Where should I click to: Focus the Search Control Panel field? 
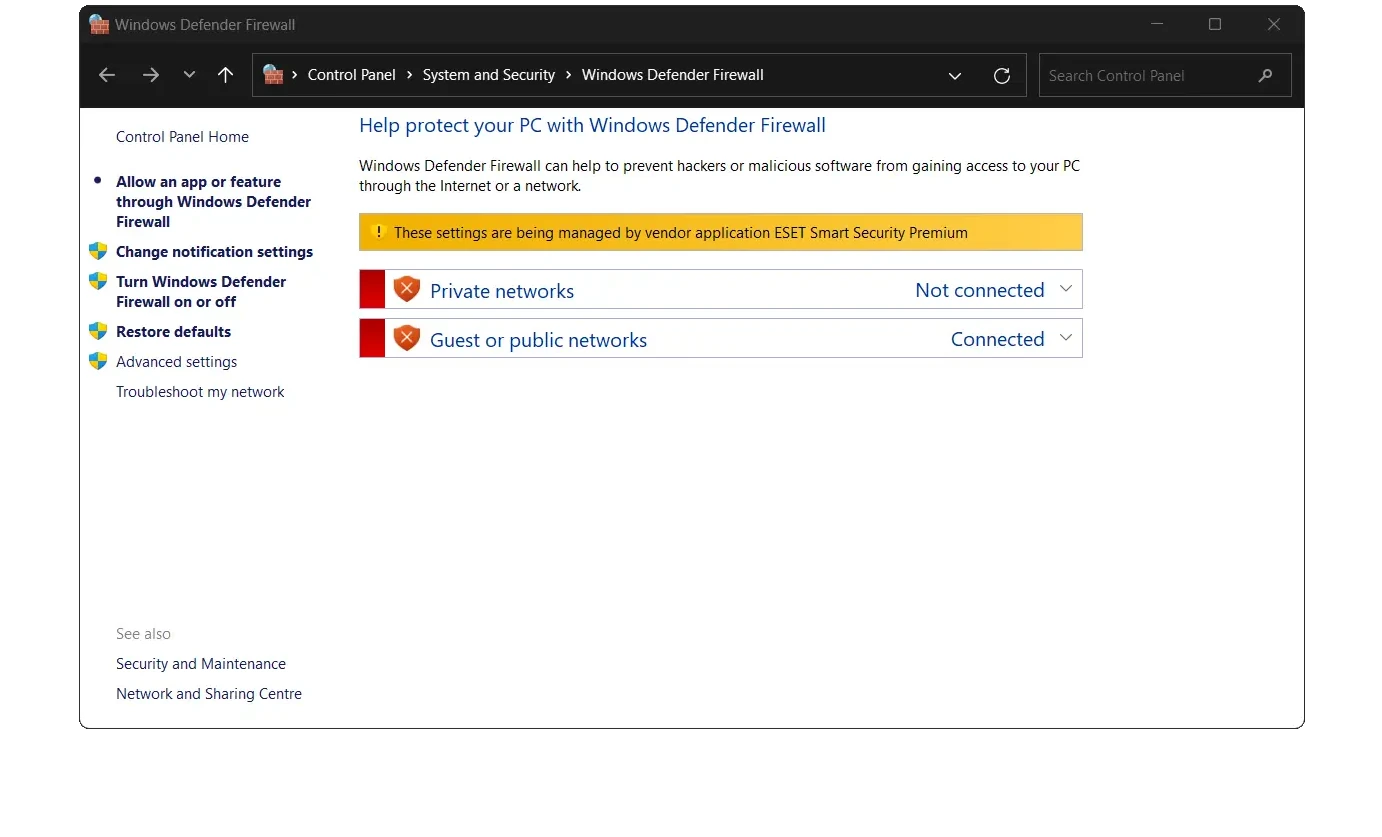[x=1165, y=75]
